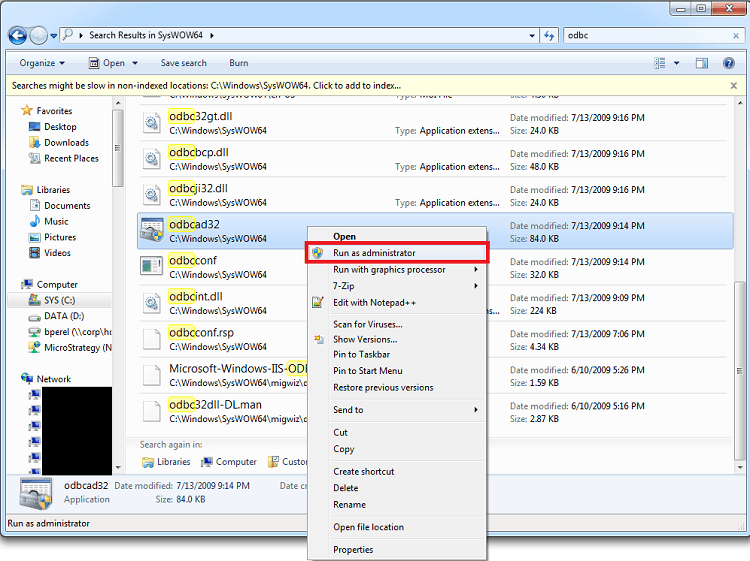Click the Open toolbar button

106,63
